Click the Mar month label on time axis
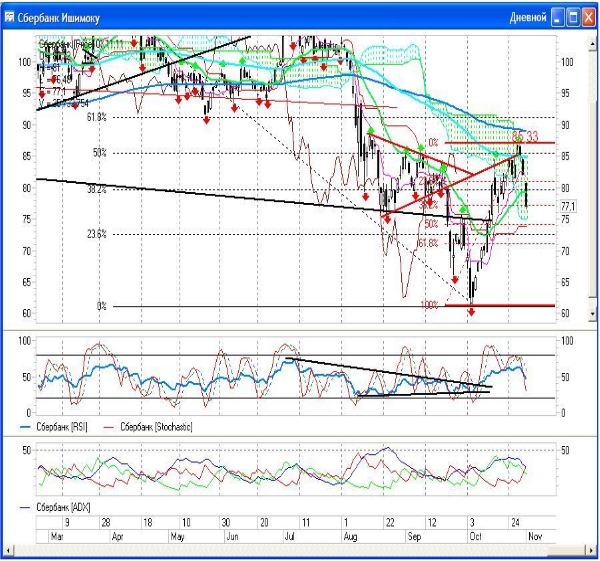The height and width of the screenshot is (561, 600). click(57, 537)
